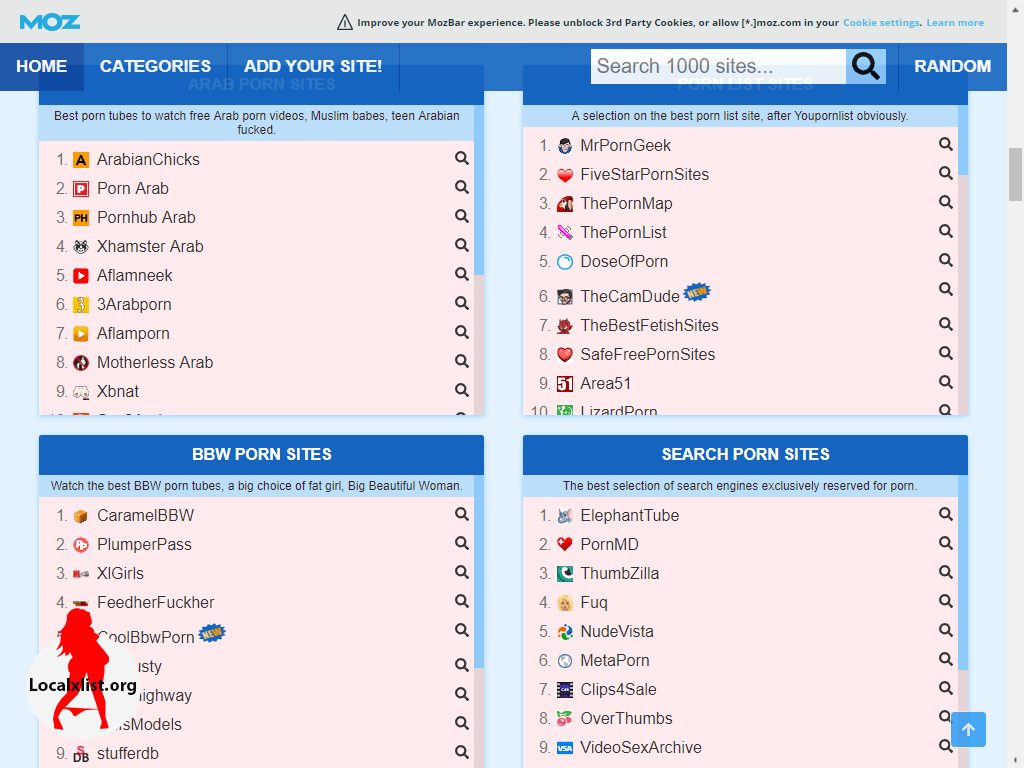The width and height of the screenshot is (1024, 768).
Task: Open the CATEGORIES menu
Action: [x=155, y=67]
